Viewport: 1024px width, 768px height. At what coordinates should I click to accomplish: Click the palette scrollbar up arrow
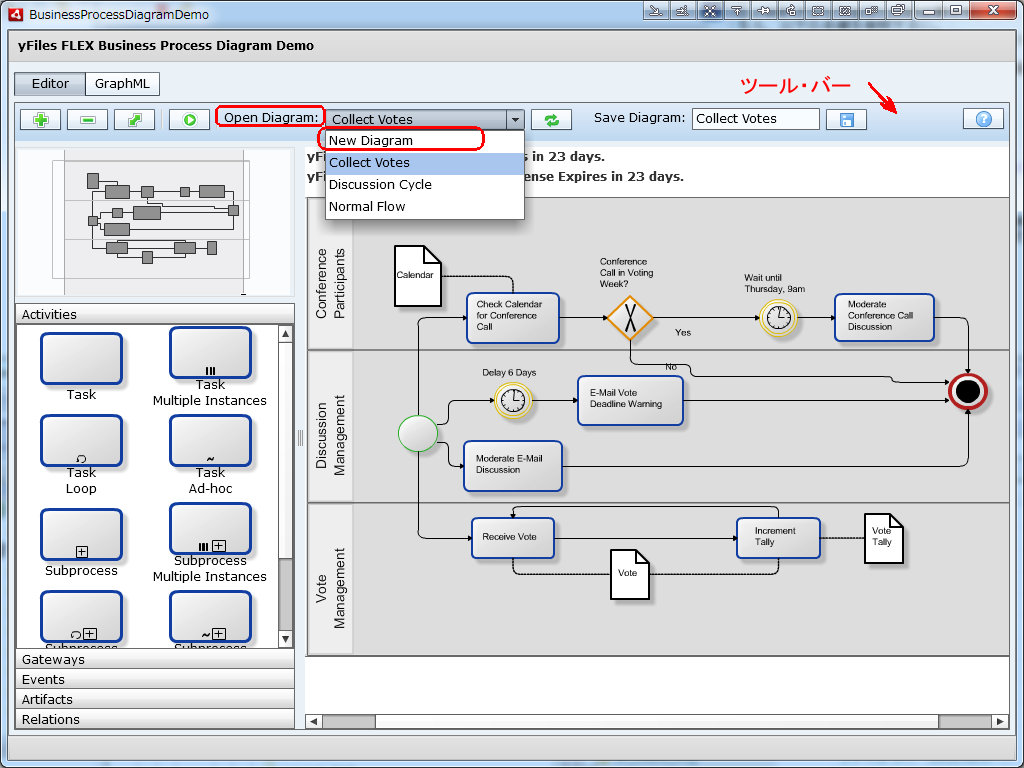(285, 334)
